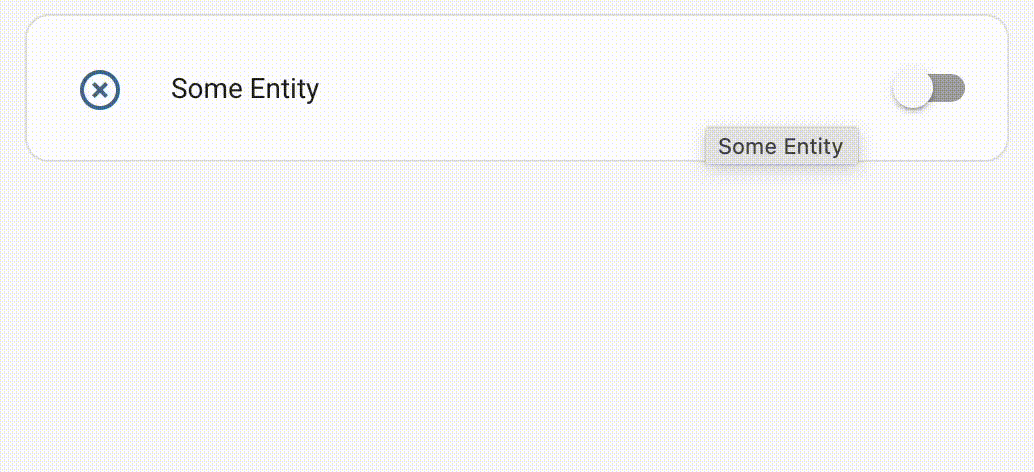
Task: Toggle the Some Entity switch on
Action: 929,88
